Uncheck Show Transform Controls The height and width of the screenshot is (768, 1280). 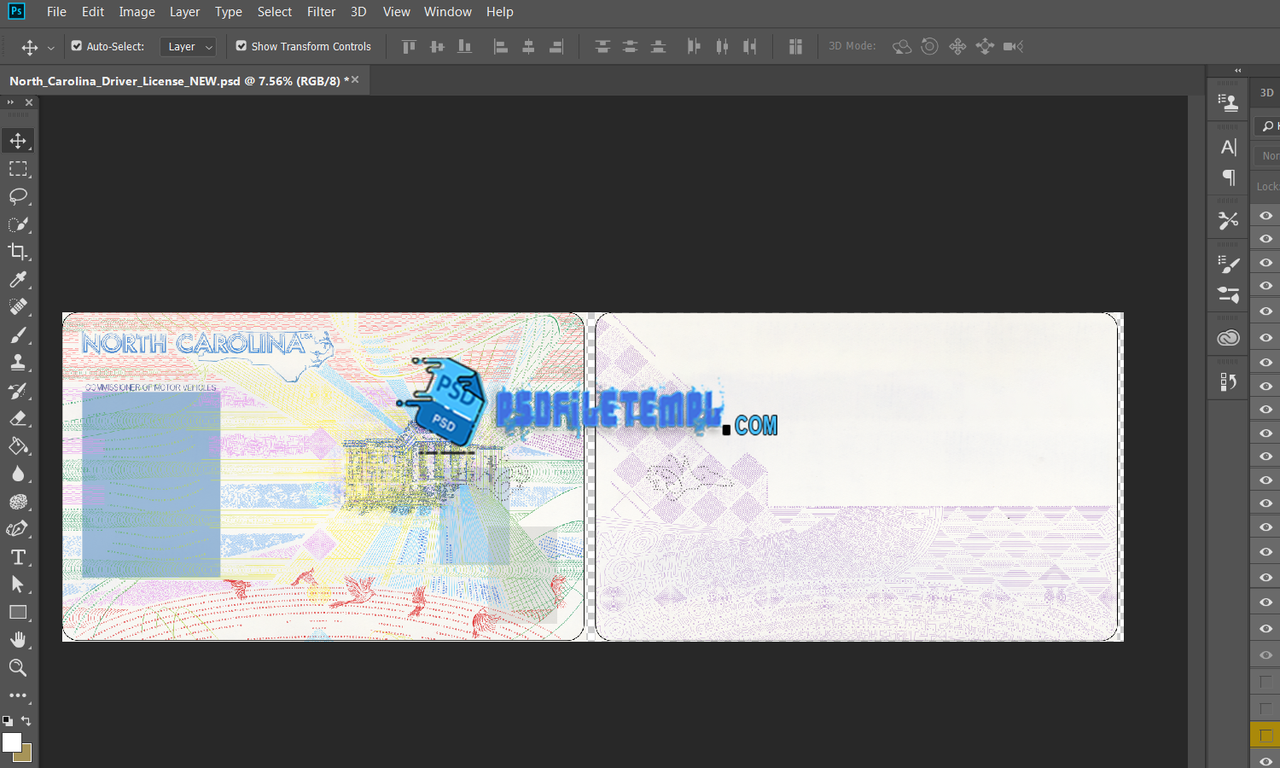pos(241,46)
